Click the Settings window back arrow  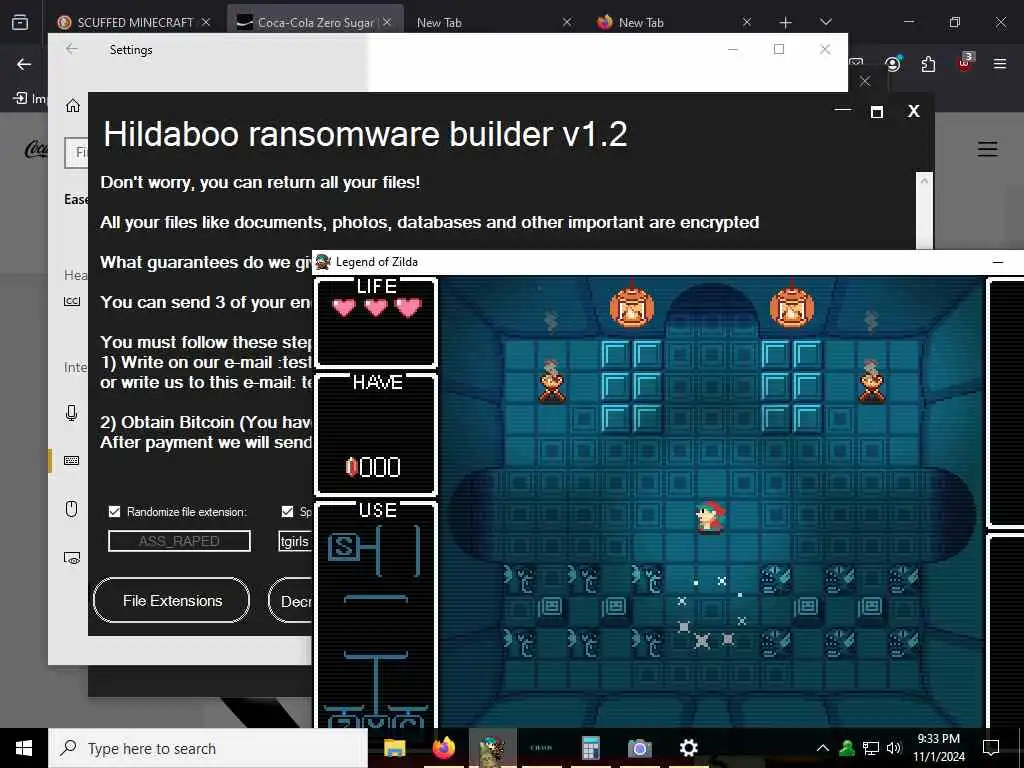tap(72, 49)
